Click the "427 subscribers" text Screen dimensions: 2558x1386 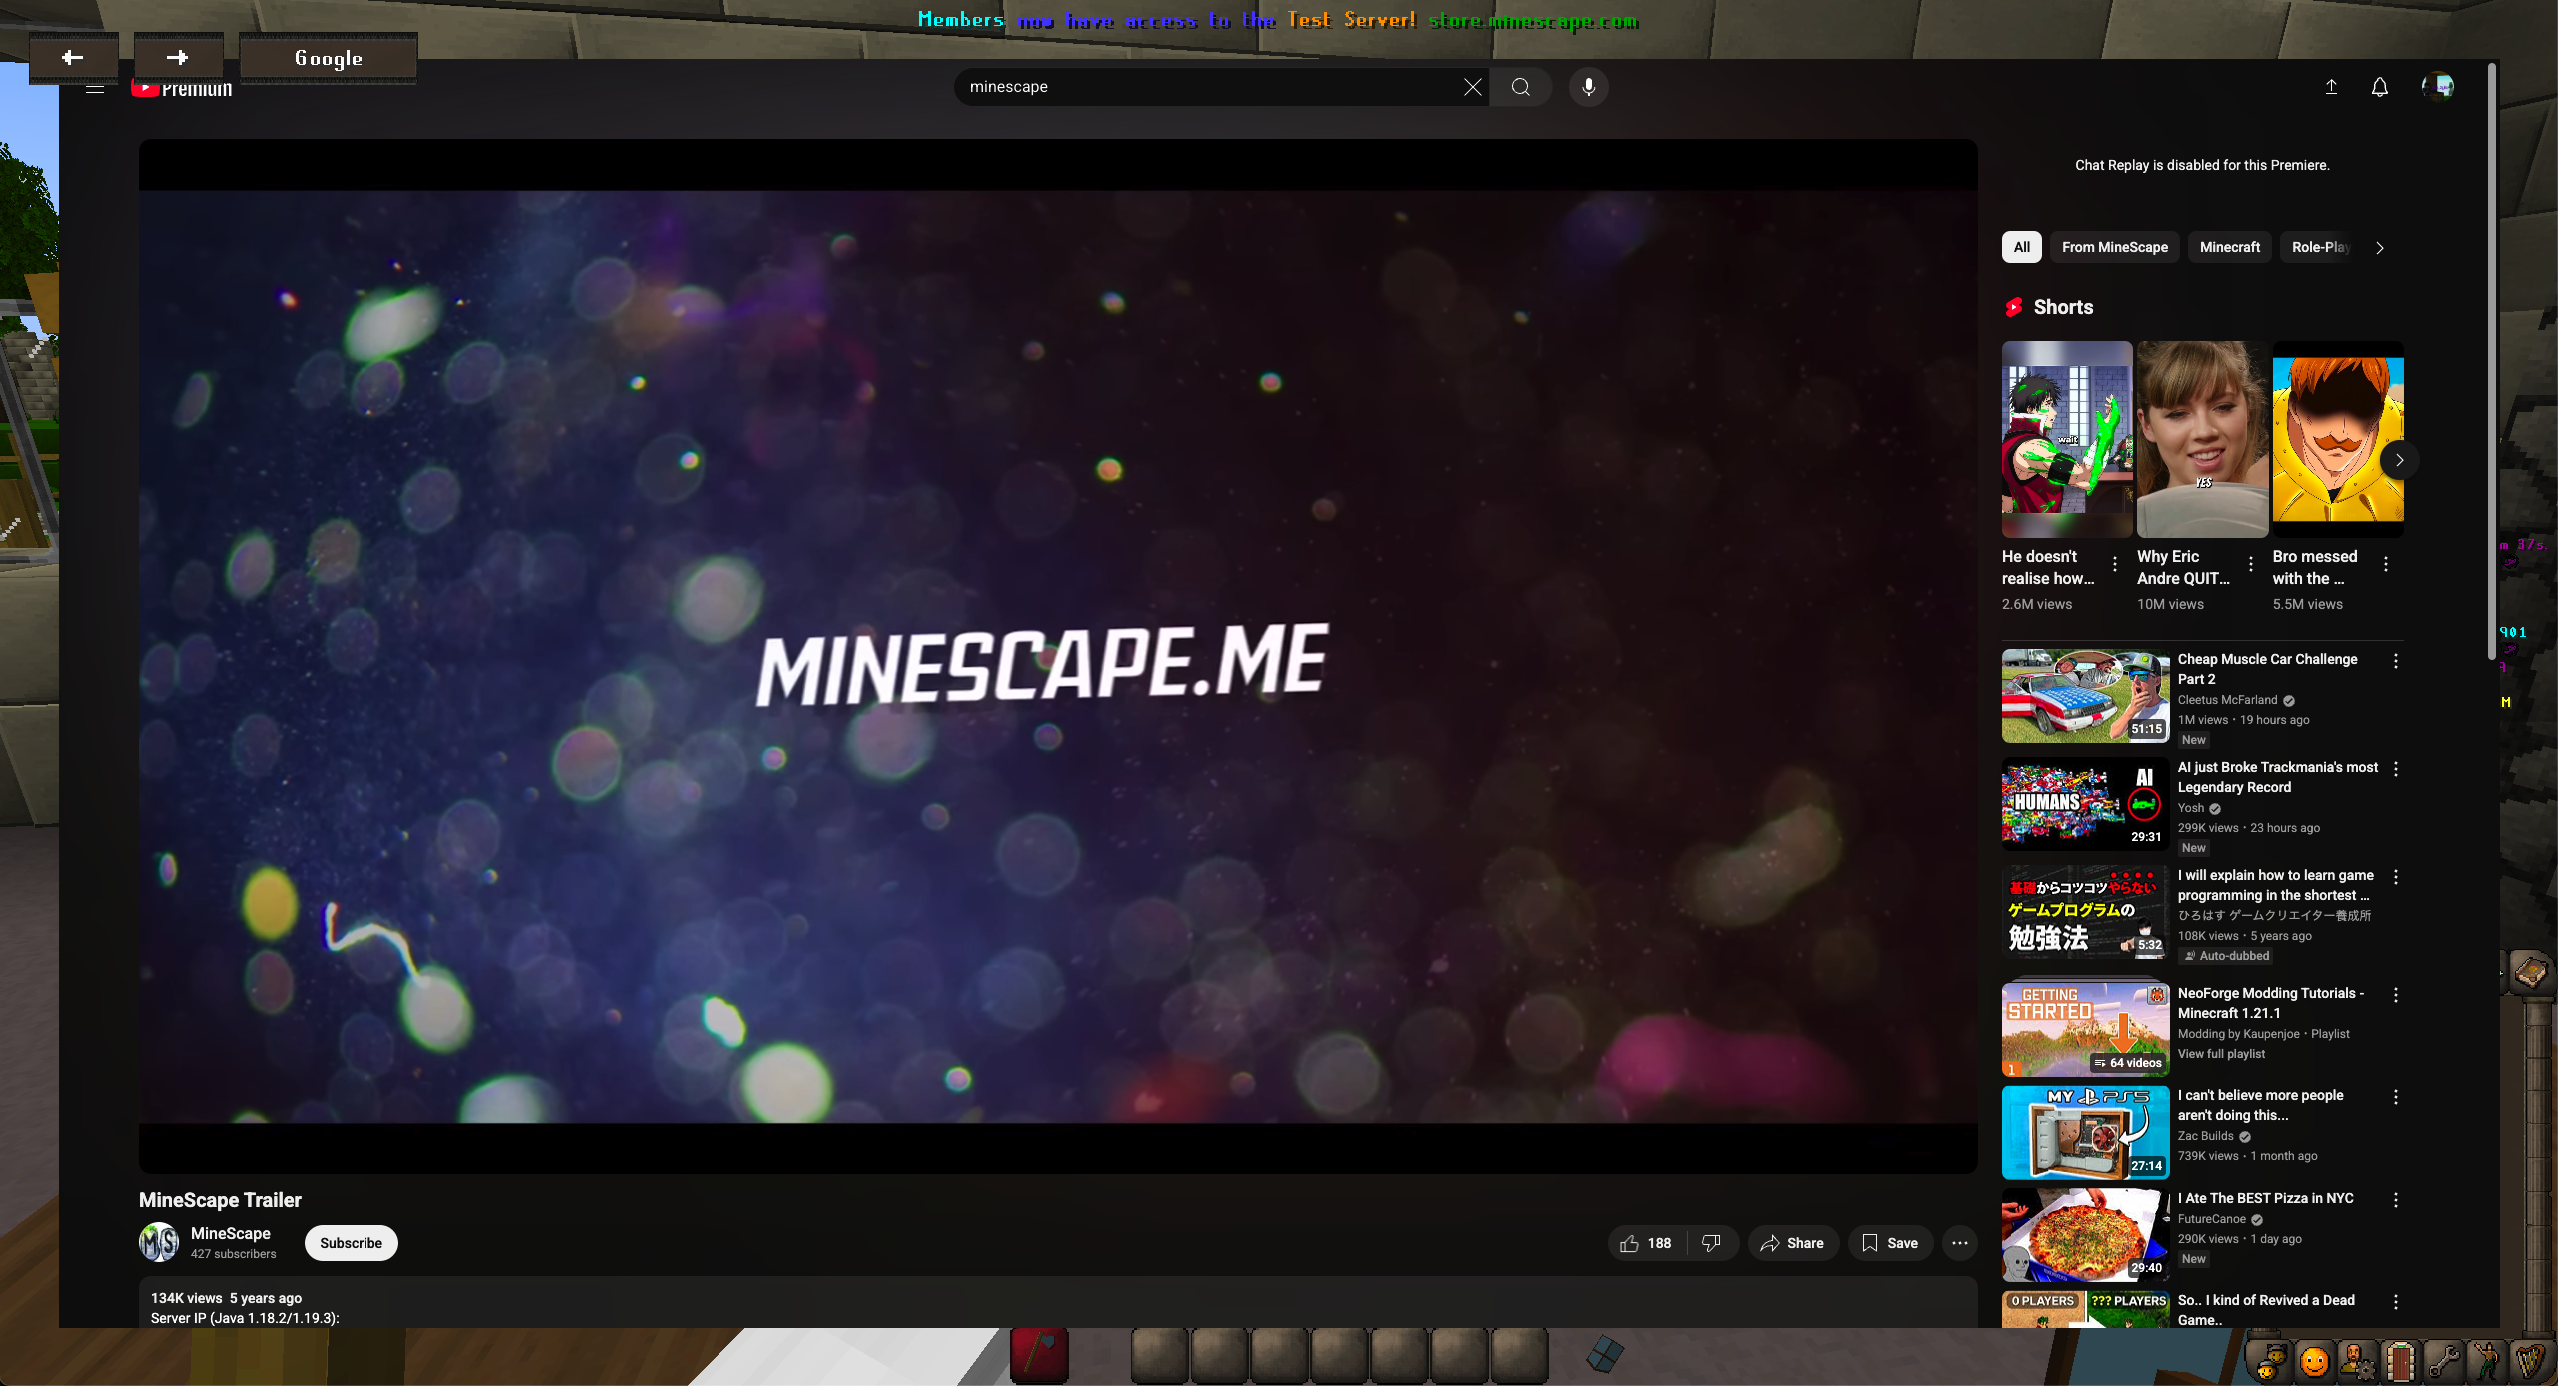(x=233, y=1254)
